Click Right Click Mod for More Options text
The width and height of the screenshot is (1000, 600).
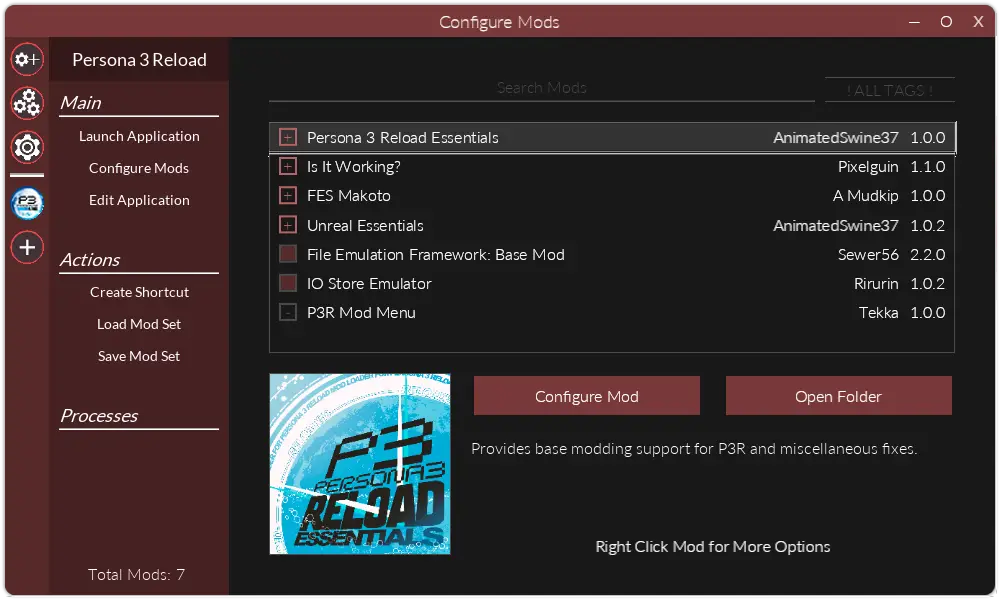[x=712, y=546]
